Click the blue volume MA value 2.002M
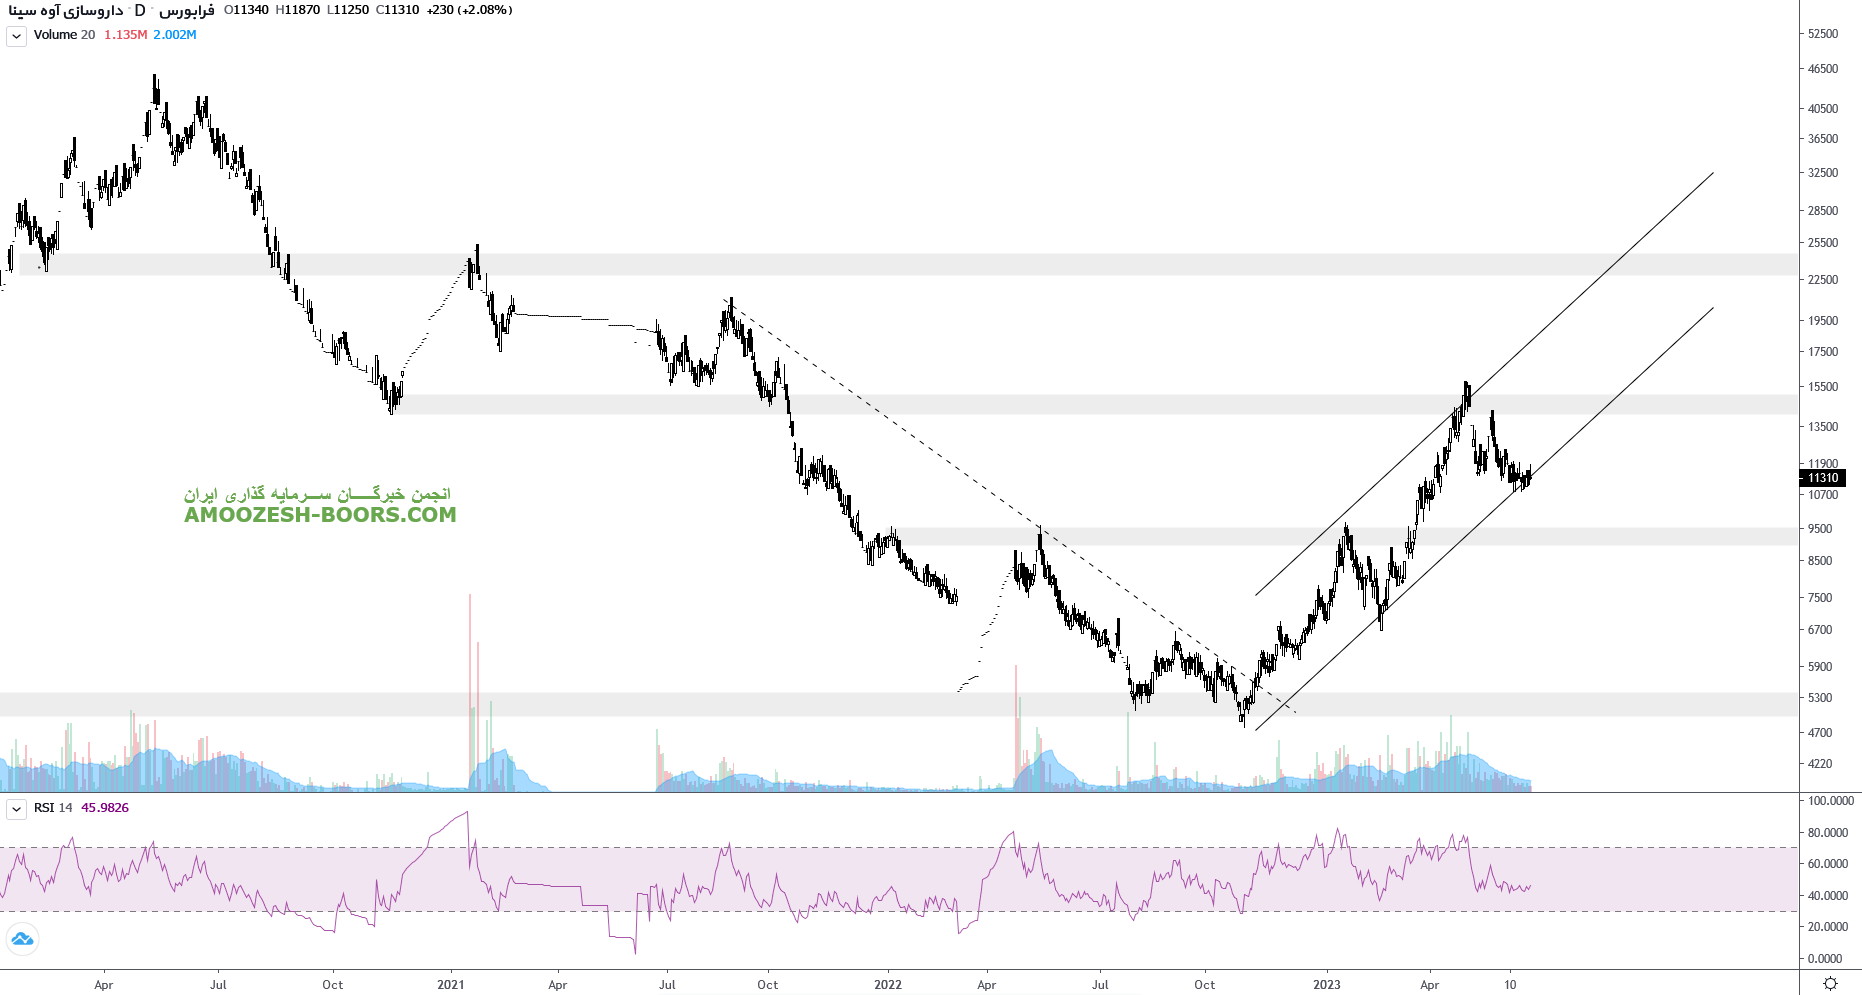 pos(175,35)
